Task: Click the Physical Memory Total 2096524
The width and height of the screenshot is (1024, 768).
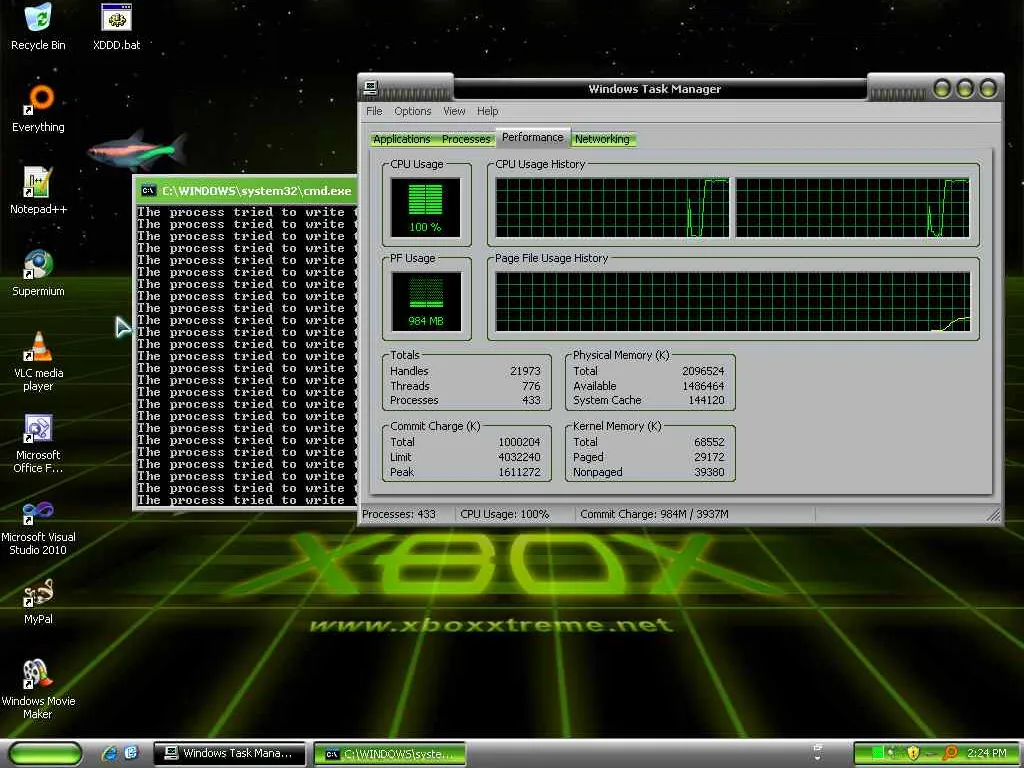Action: coord(703,371)
